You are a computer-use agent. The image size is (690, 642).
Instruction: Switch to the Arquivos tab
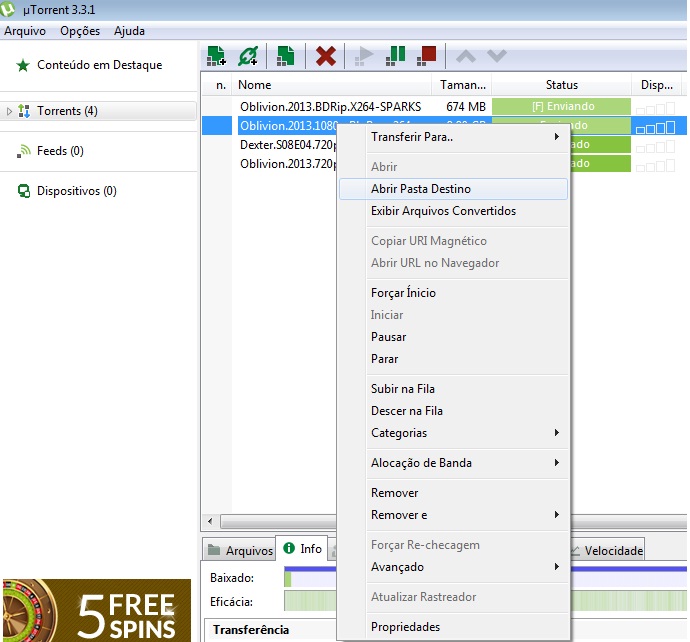click(240, 550)
